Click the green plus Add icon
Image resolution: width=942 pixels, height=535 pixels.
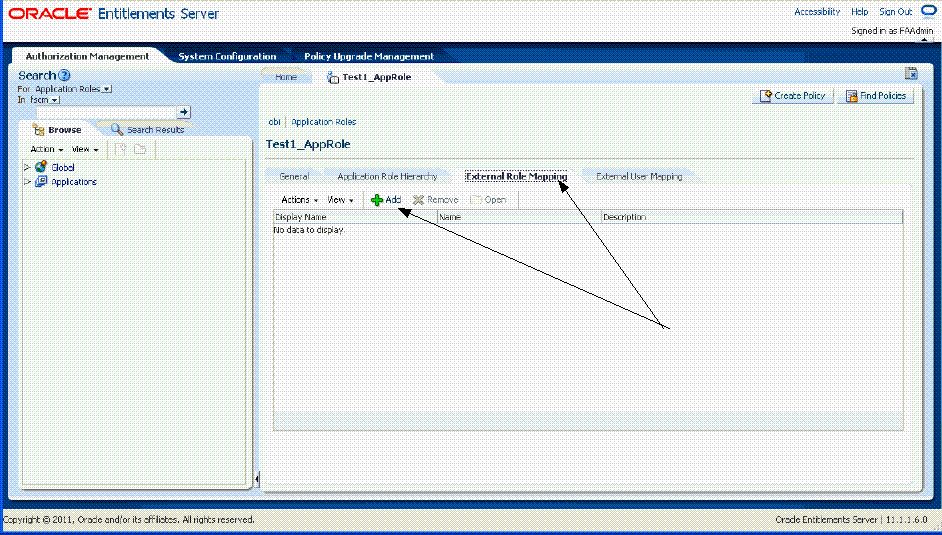pos(377,201)
